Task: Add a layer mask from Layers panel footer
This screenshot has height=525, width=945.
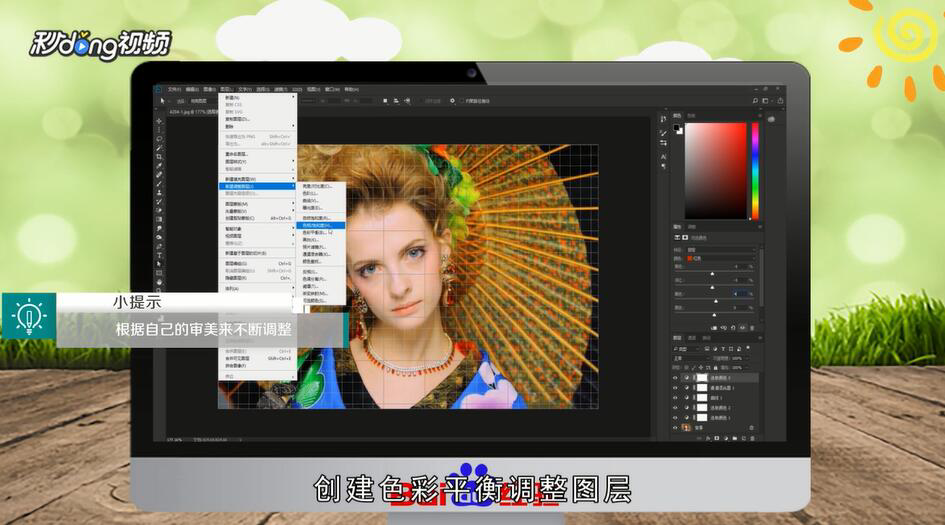Action: (x=717, y=438)
